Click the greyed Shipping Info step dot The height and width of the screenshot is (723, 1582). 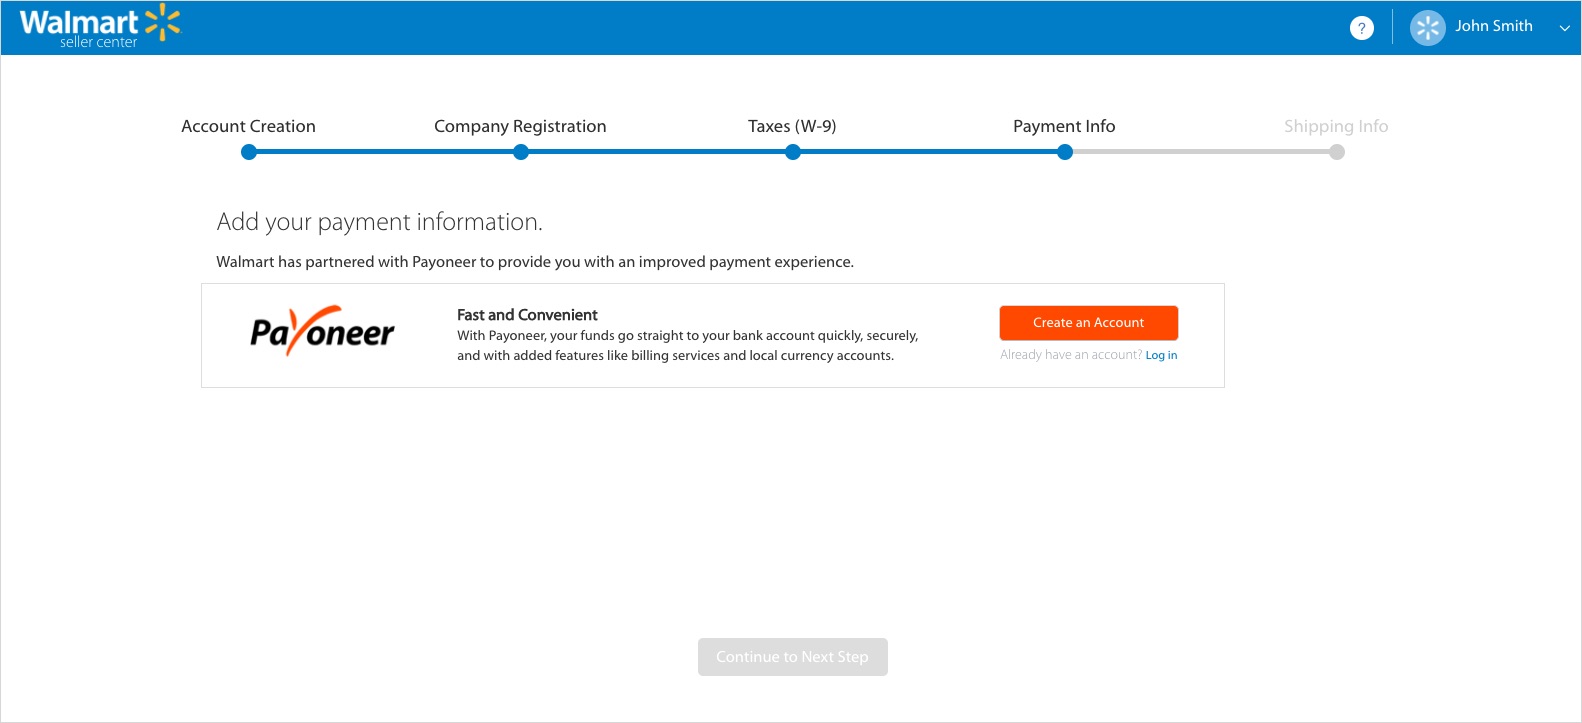pyautogui.click(x=1337, y=152)
